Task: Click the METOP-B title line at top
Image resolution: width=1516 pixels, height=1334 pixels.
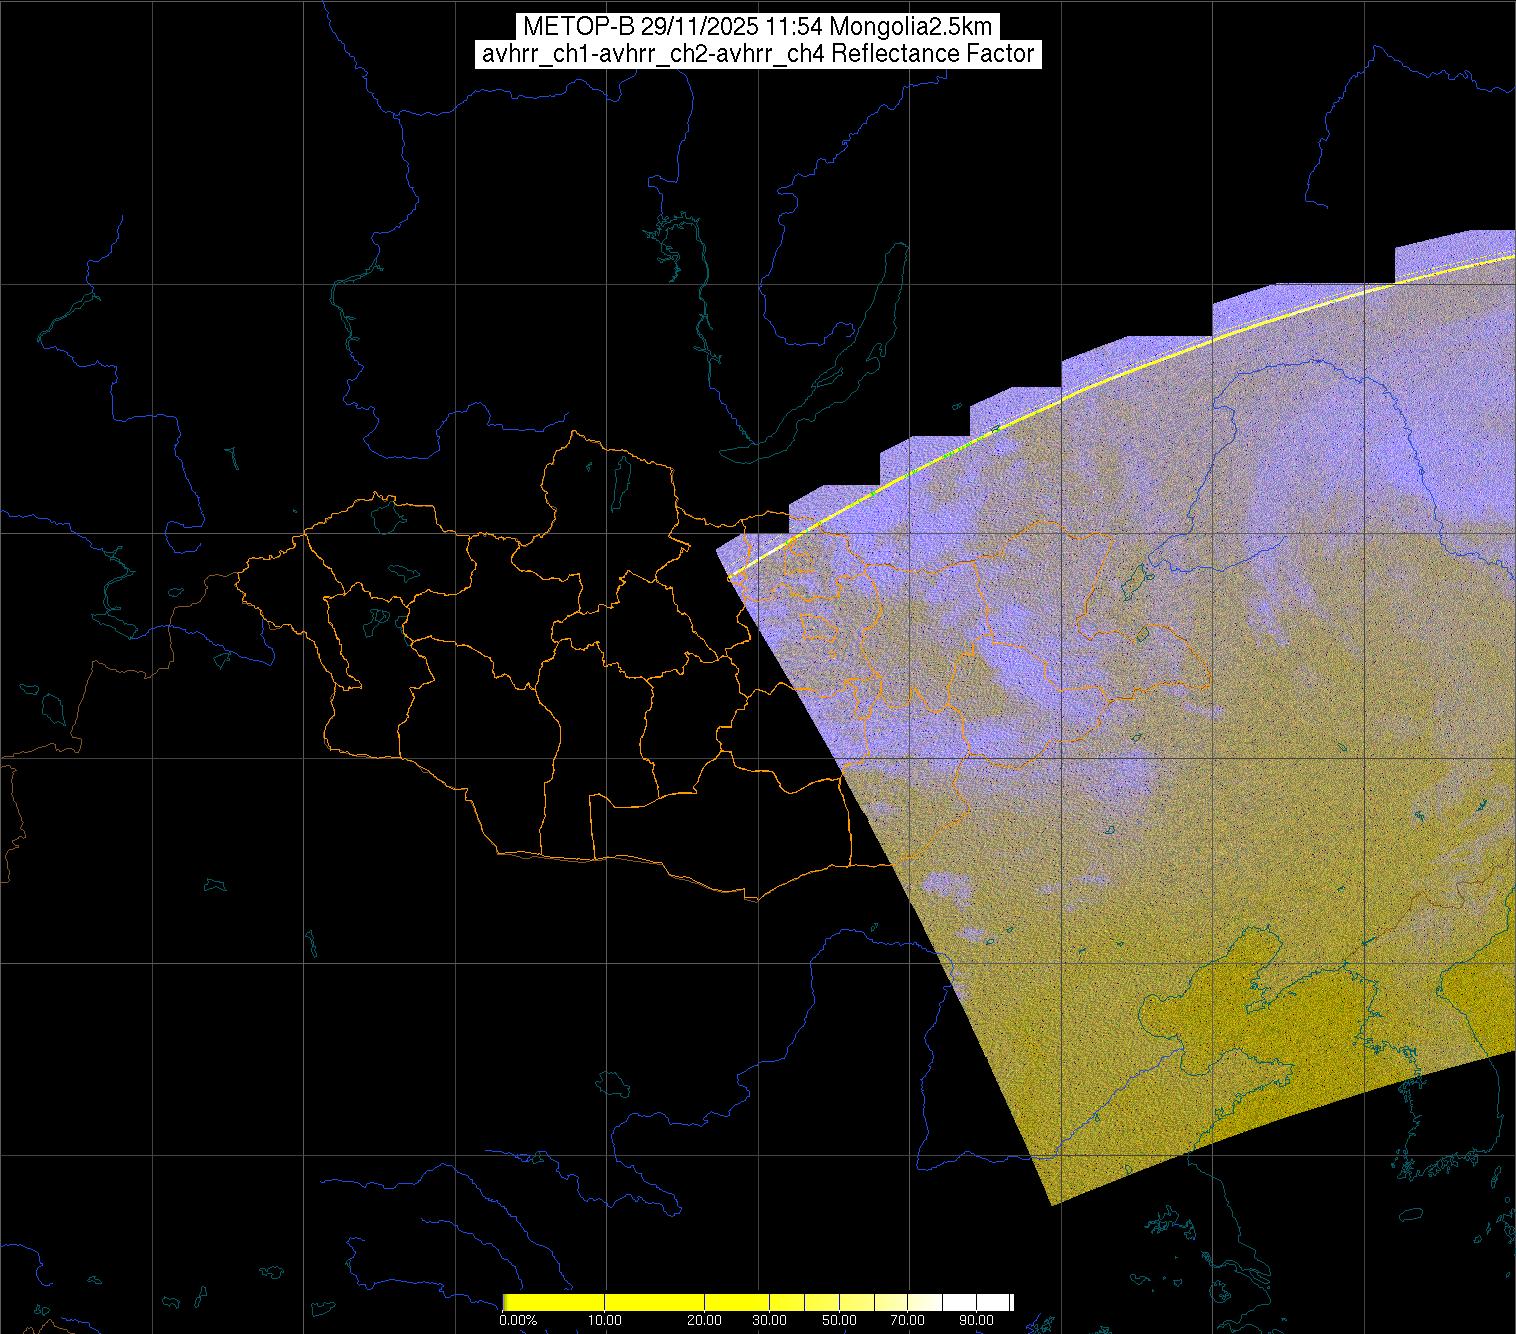Action: pos(757,27)
